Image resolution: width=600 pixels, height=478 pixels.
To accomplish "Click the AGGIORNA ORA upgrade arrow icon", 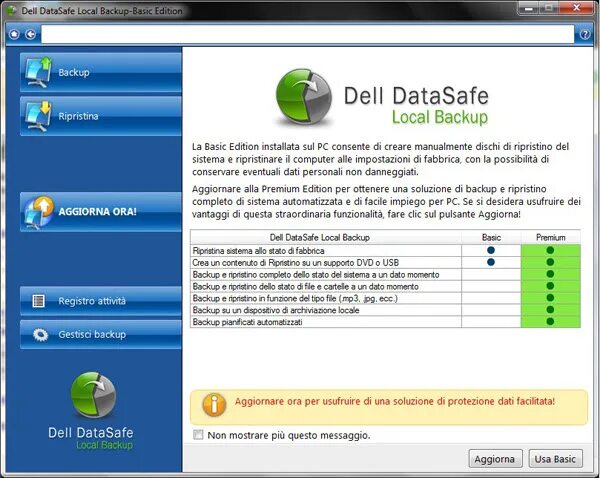I will 39,212.
